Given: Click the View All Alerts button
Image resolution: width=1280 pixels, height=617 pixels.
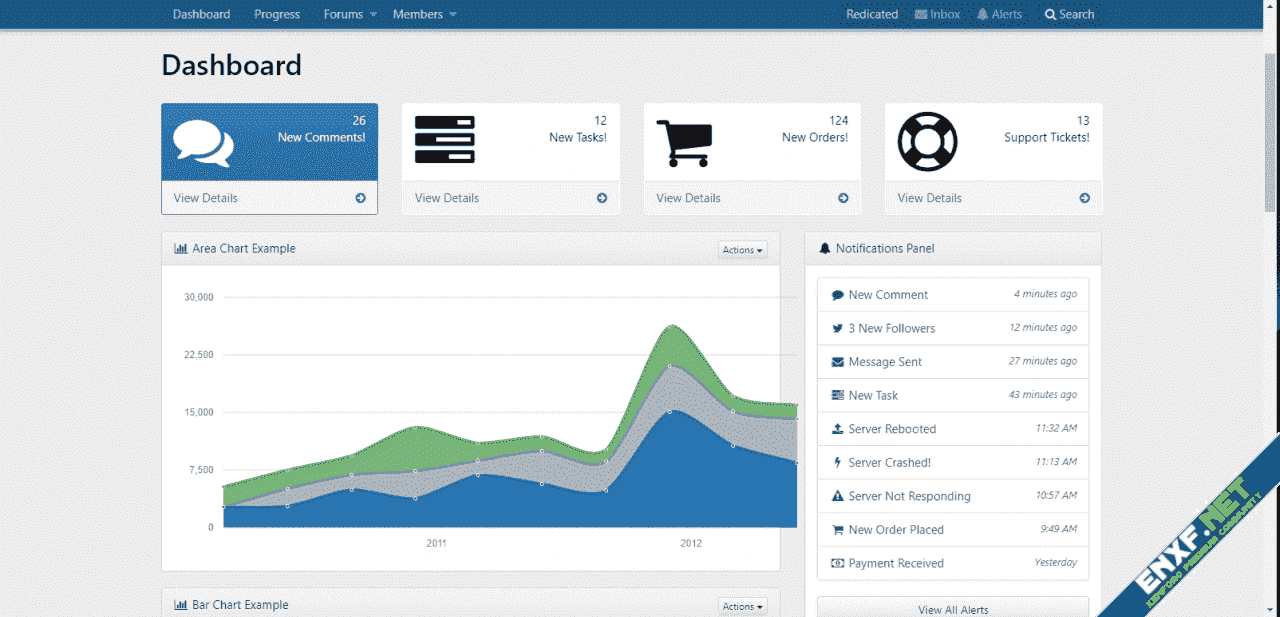Looking at the screenshot, I should 952,609.
